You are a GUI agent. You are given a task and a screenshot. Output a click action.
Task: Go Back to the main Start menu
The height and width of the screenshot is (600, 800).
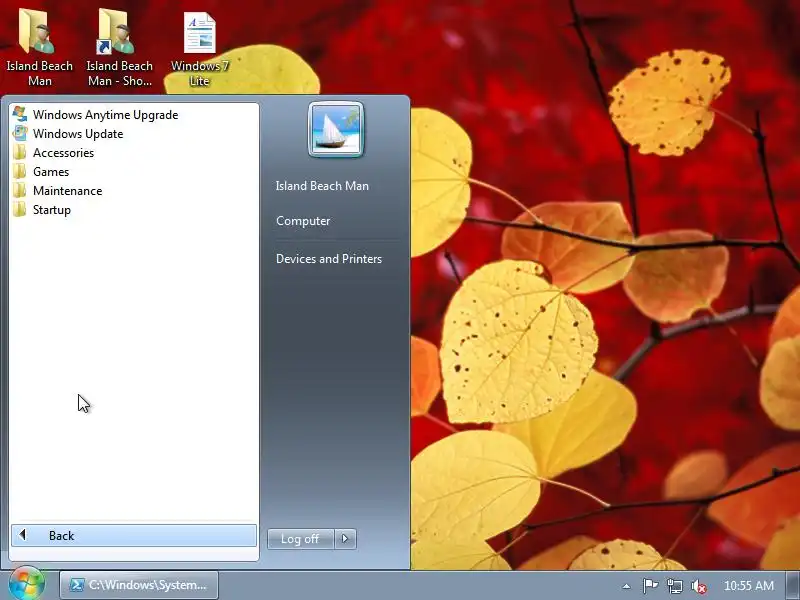pyautogui.click(x=134, y=536)
